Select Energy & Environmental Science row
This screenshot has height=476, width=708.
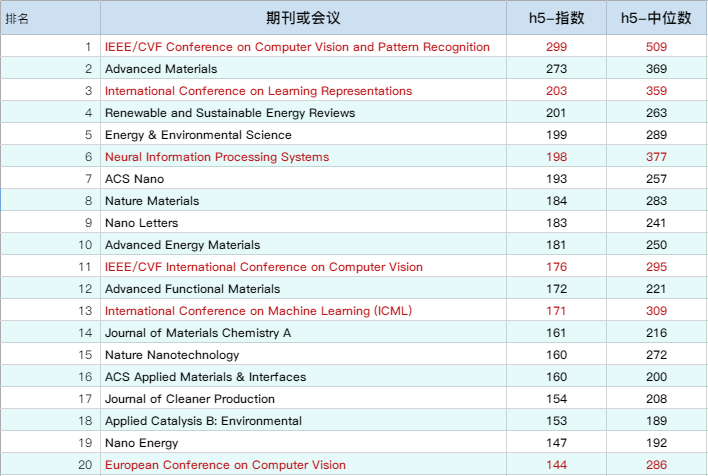coord(198,135)
